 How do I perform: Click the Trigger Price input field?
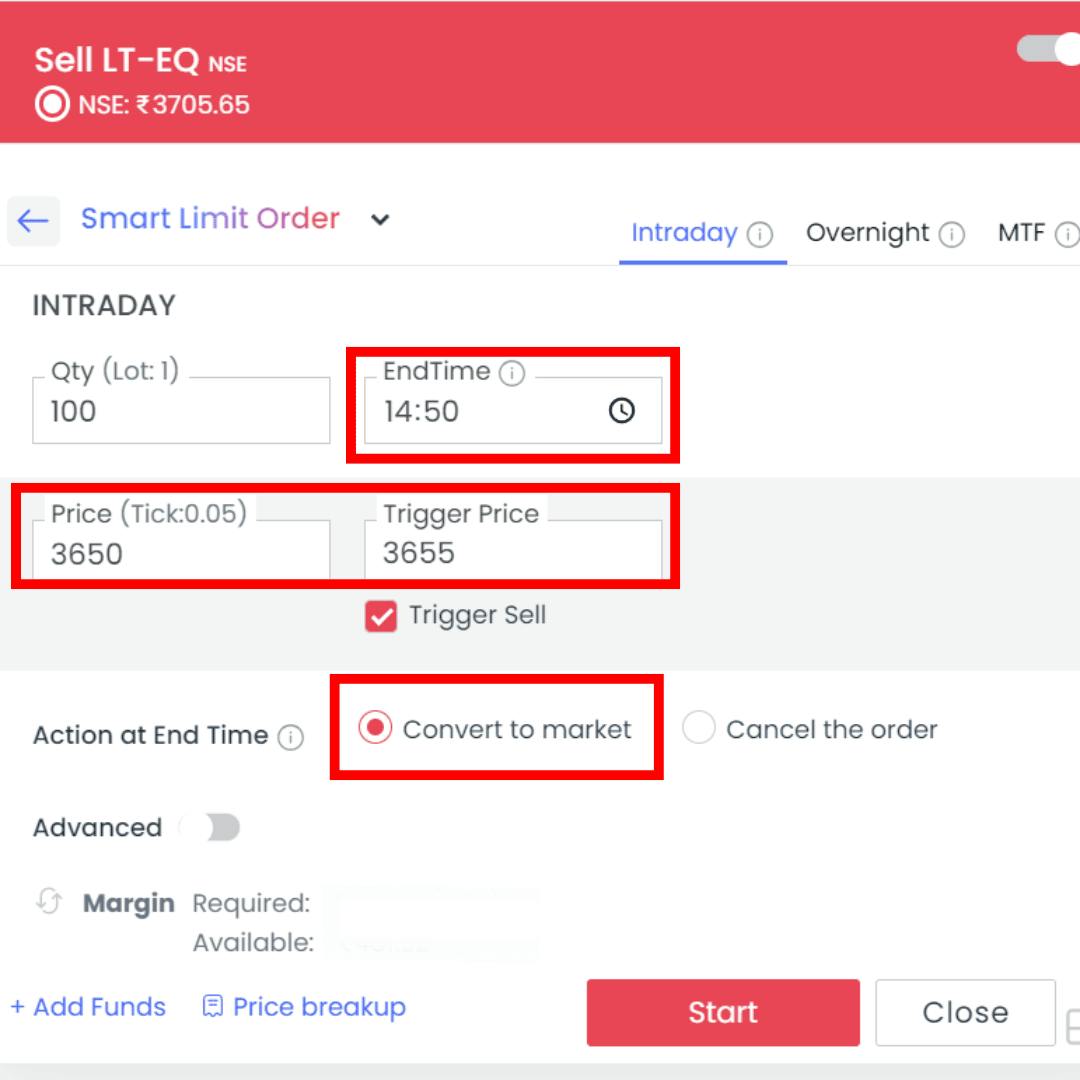(512, 552)
